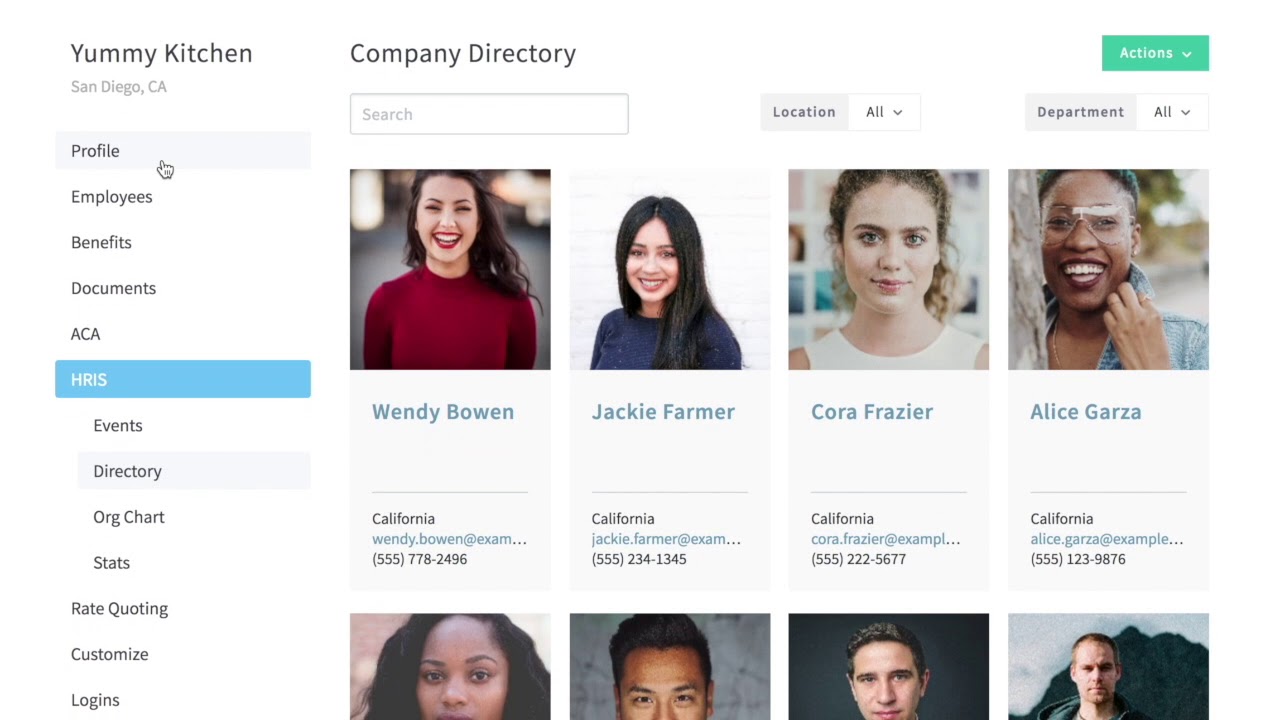View HRIS Stats page
Screen dimensions: 1280x720
pyautogui.click(x=111, y=563)
